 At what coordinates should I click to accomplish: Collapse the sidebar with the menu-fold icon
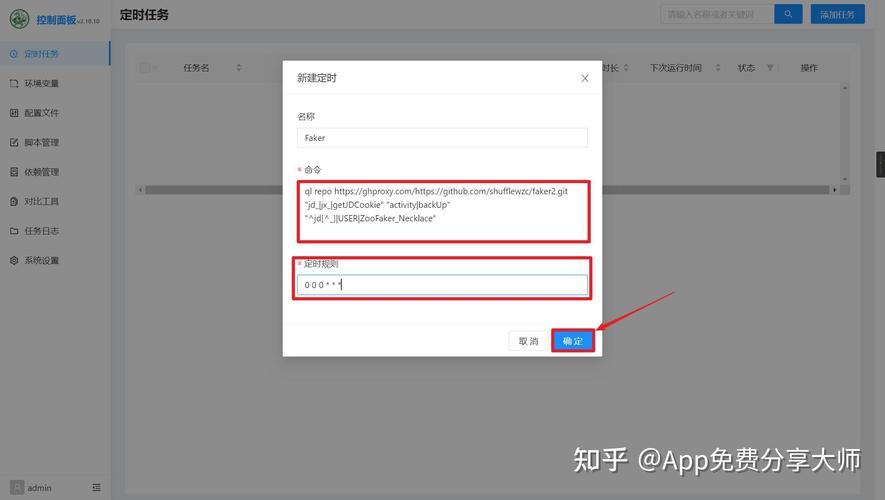(x=97, y=487)
